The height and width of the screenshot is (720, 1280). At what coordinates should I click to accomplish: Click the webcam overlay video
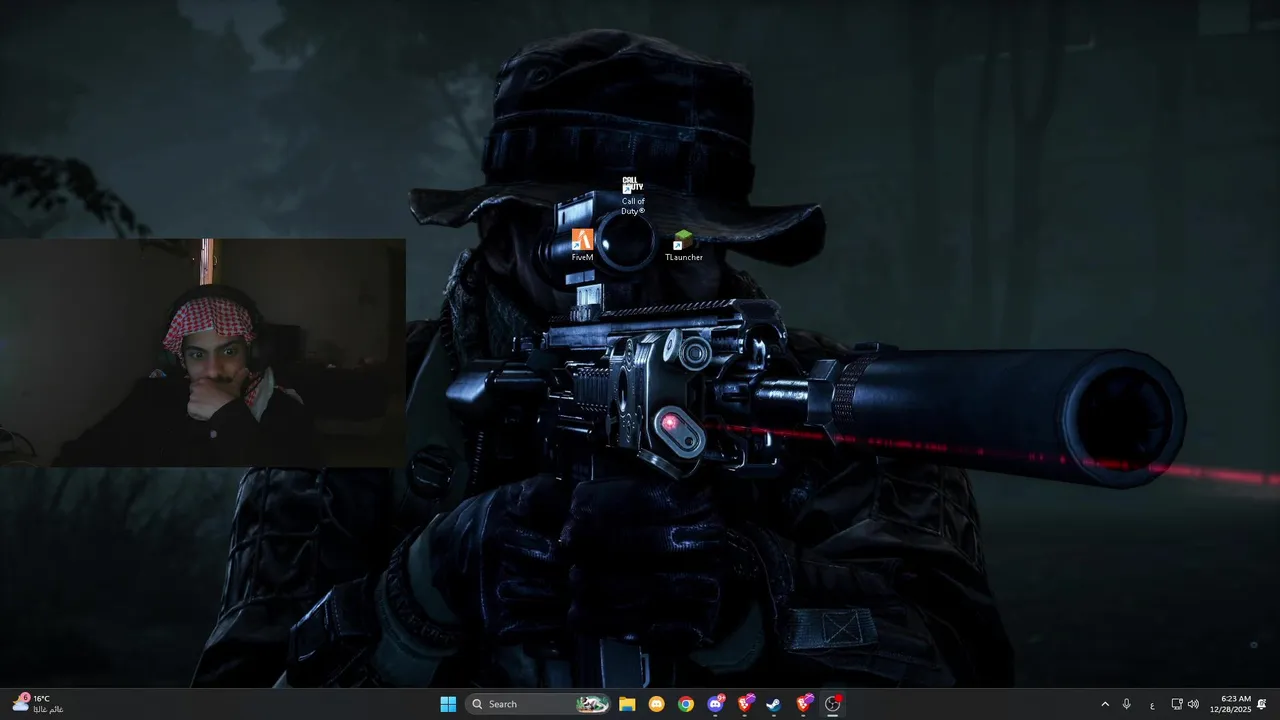click(x=203, y=352)
